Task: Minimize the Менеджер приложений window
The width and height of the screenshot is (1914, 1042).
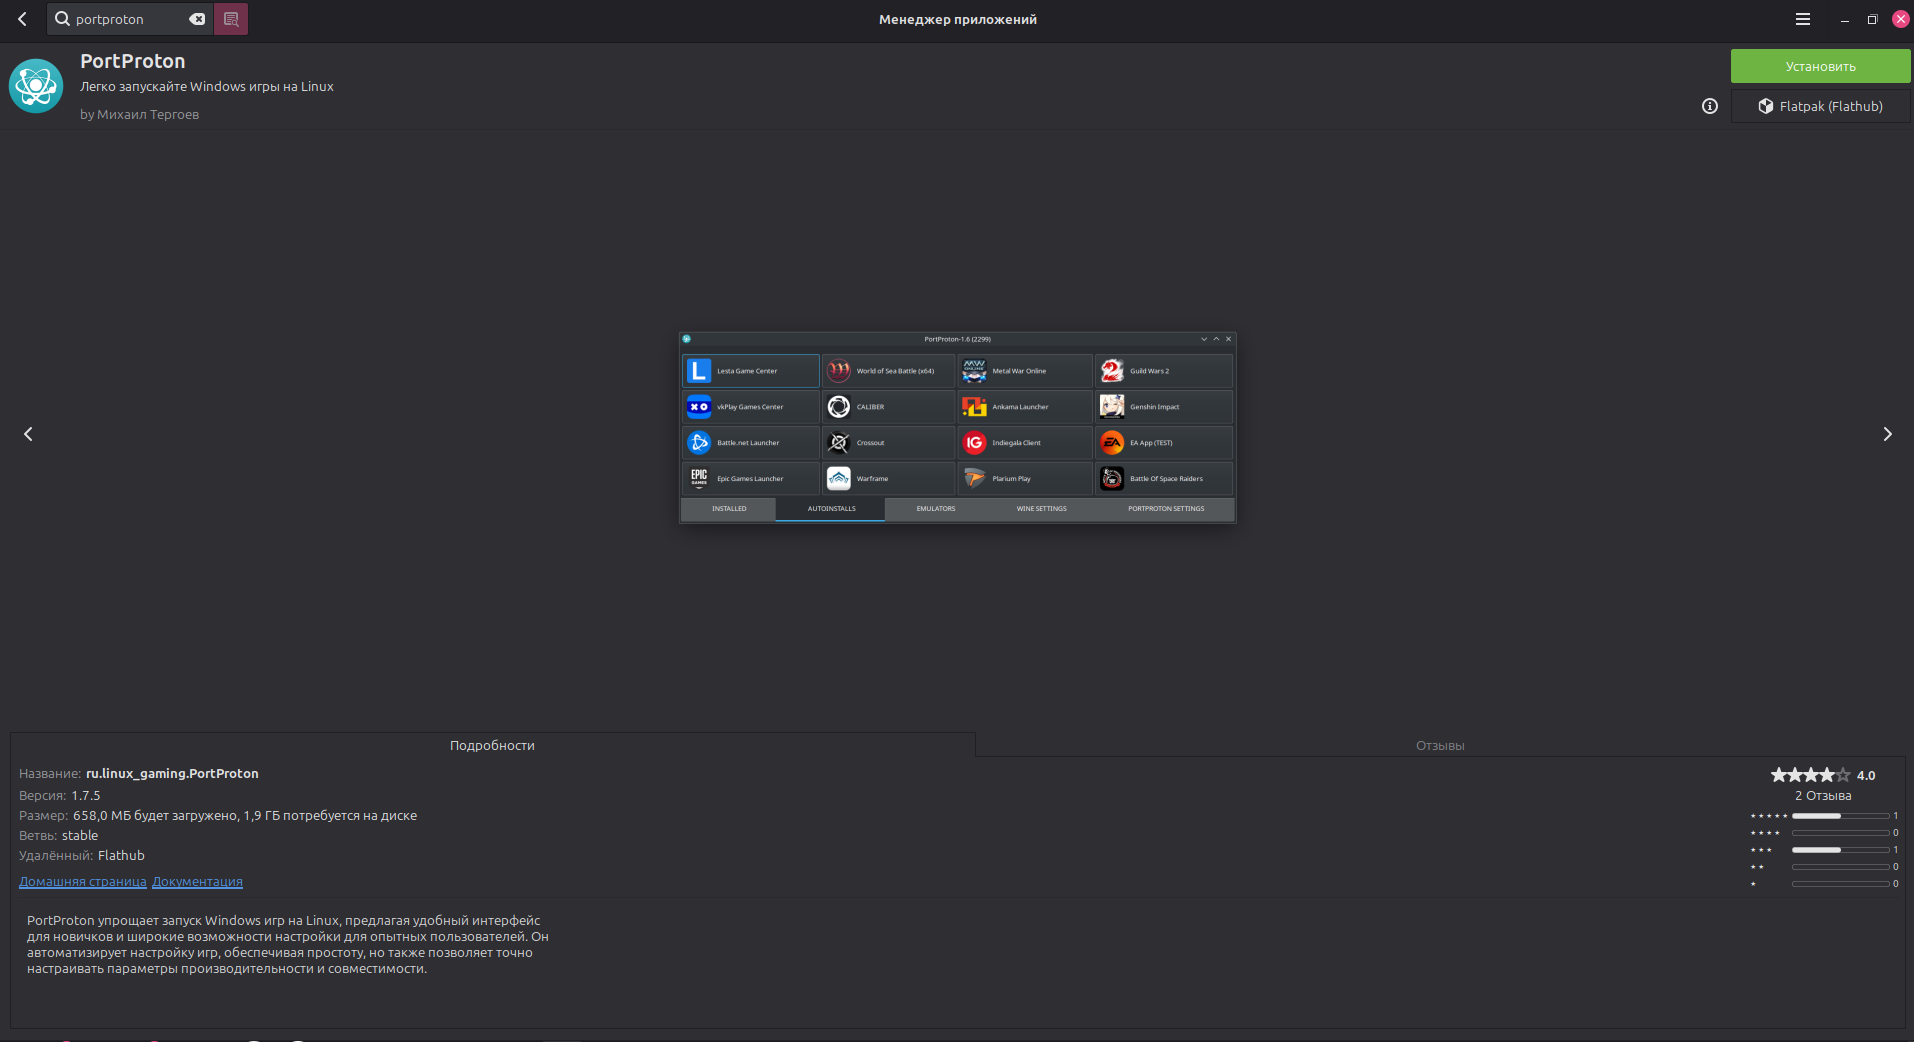Action: pos(1845,19)
